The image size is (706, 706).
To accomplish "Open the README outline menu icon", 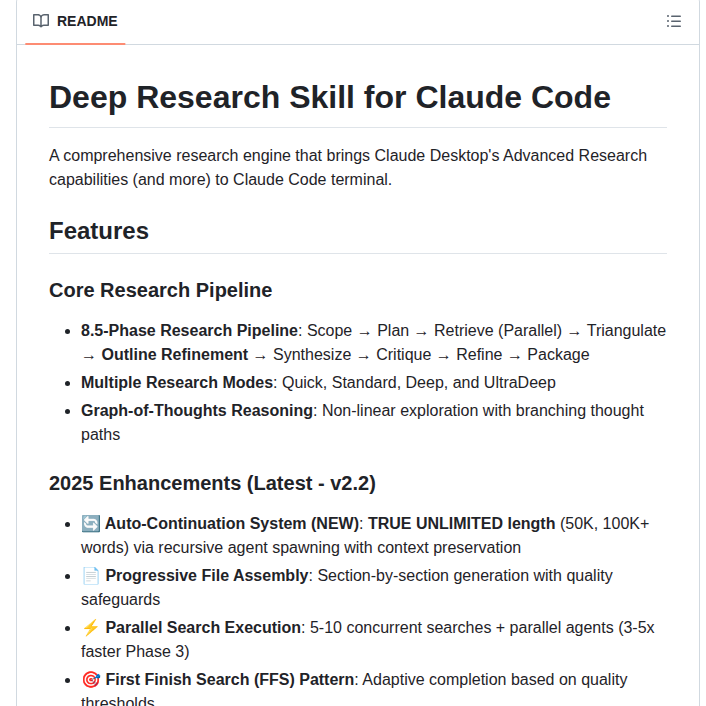I will coord(674,21).
